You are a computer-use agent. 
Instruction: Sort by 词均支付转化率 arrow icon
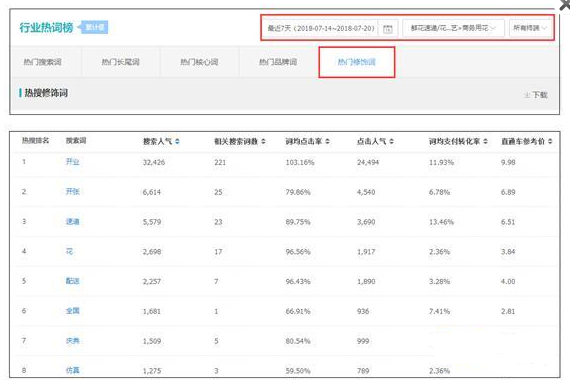click(485, 141)
